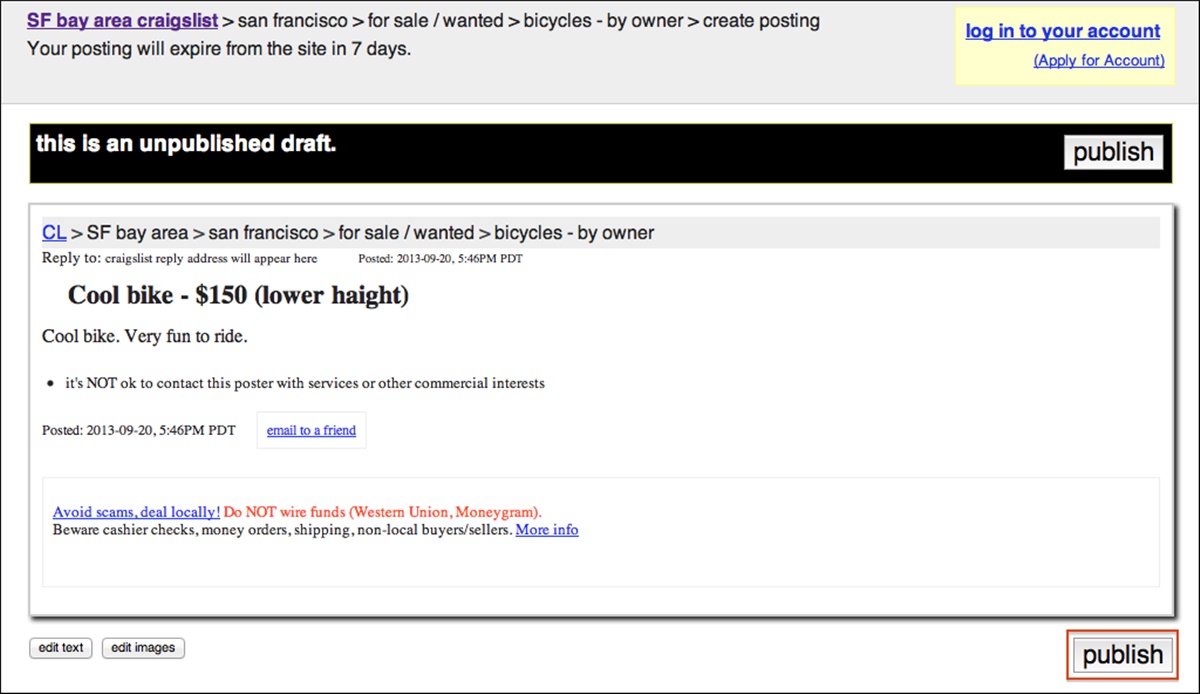The image size is (1200, 694).
Task: Open the More info scam link
Action: [547, 529]
